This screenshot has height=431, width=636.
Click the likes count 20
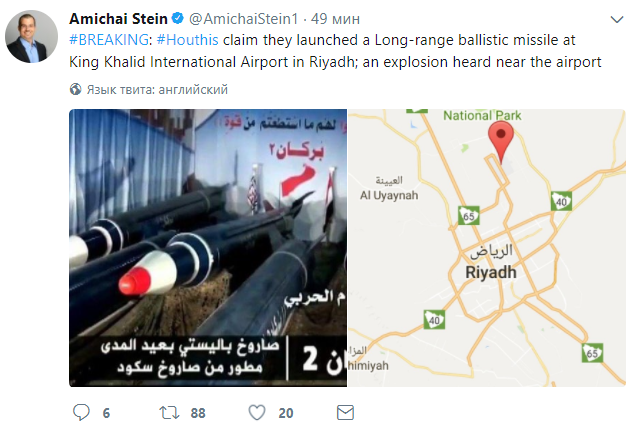tap(285, 412)
